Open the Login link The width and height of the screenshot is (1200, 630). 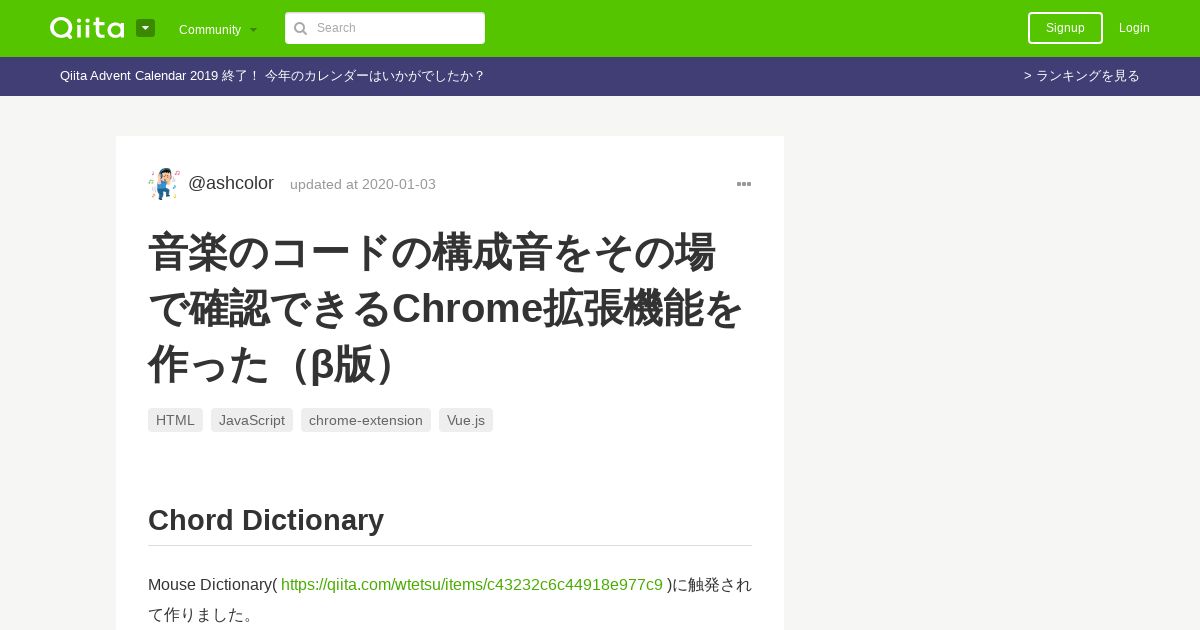click(x=1134, y=28)
